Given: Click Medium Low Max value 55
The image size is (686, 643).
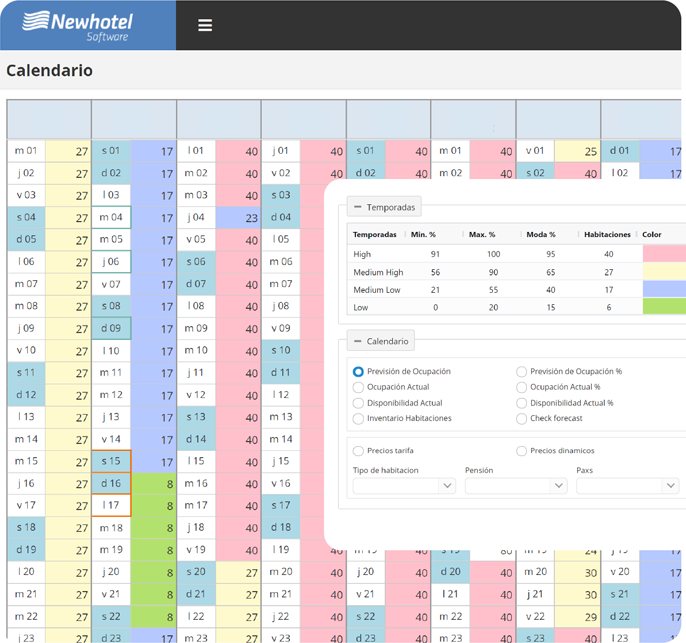Looking at the screenshot, I should coord(494,290).
